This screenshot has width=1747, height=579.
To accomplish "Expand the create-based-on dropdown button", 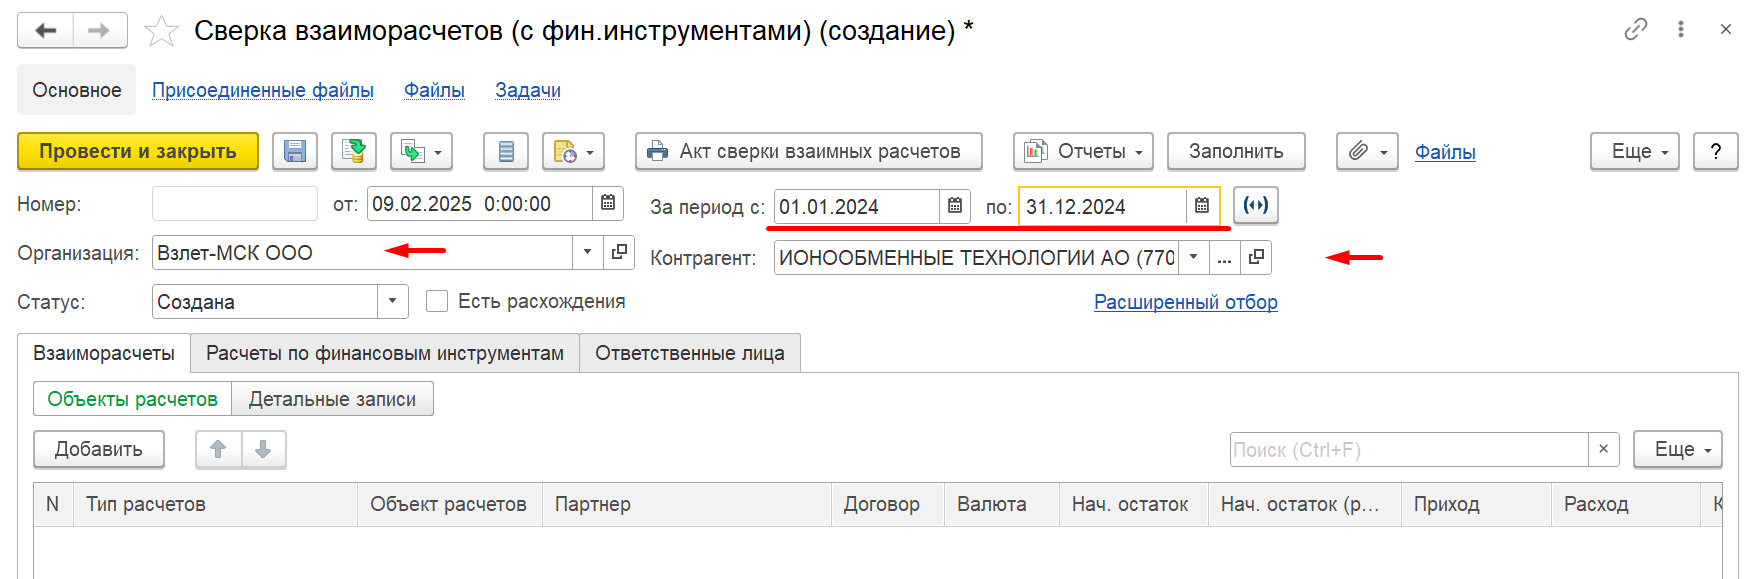I will [422, 151].
